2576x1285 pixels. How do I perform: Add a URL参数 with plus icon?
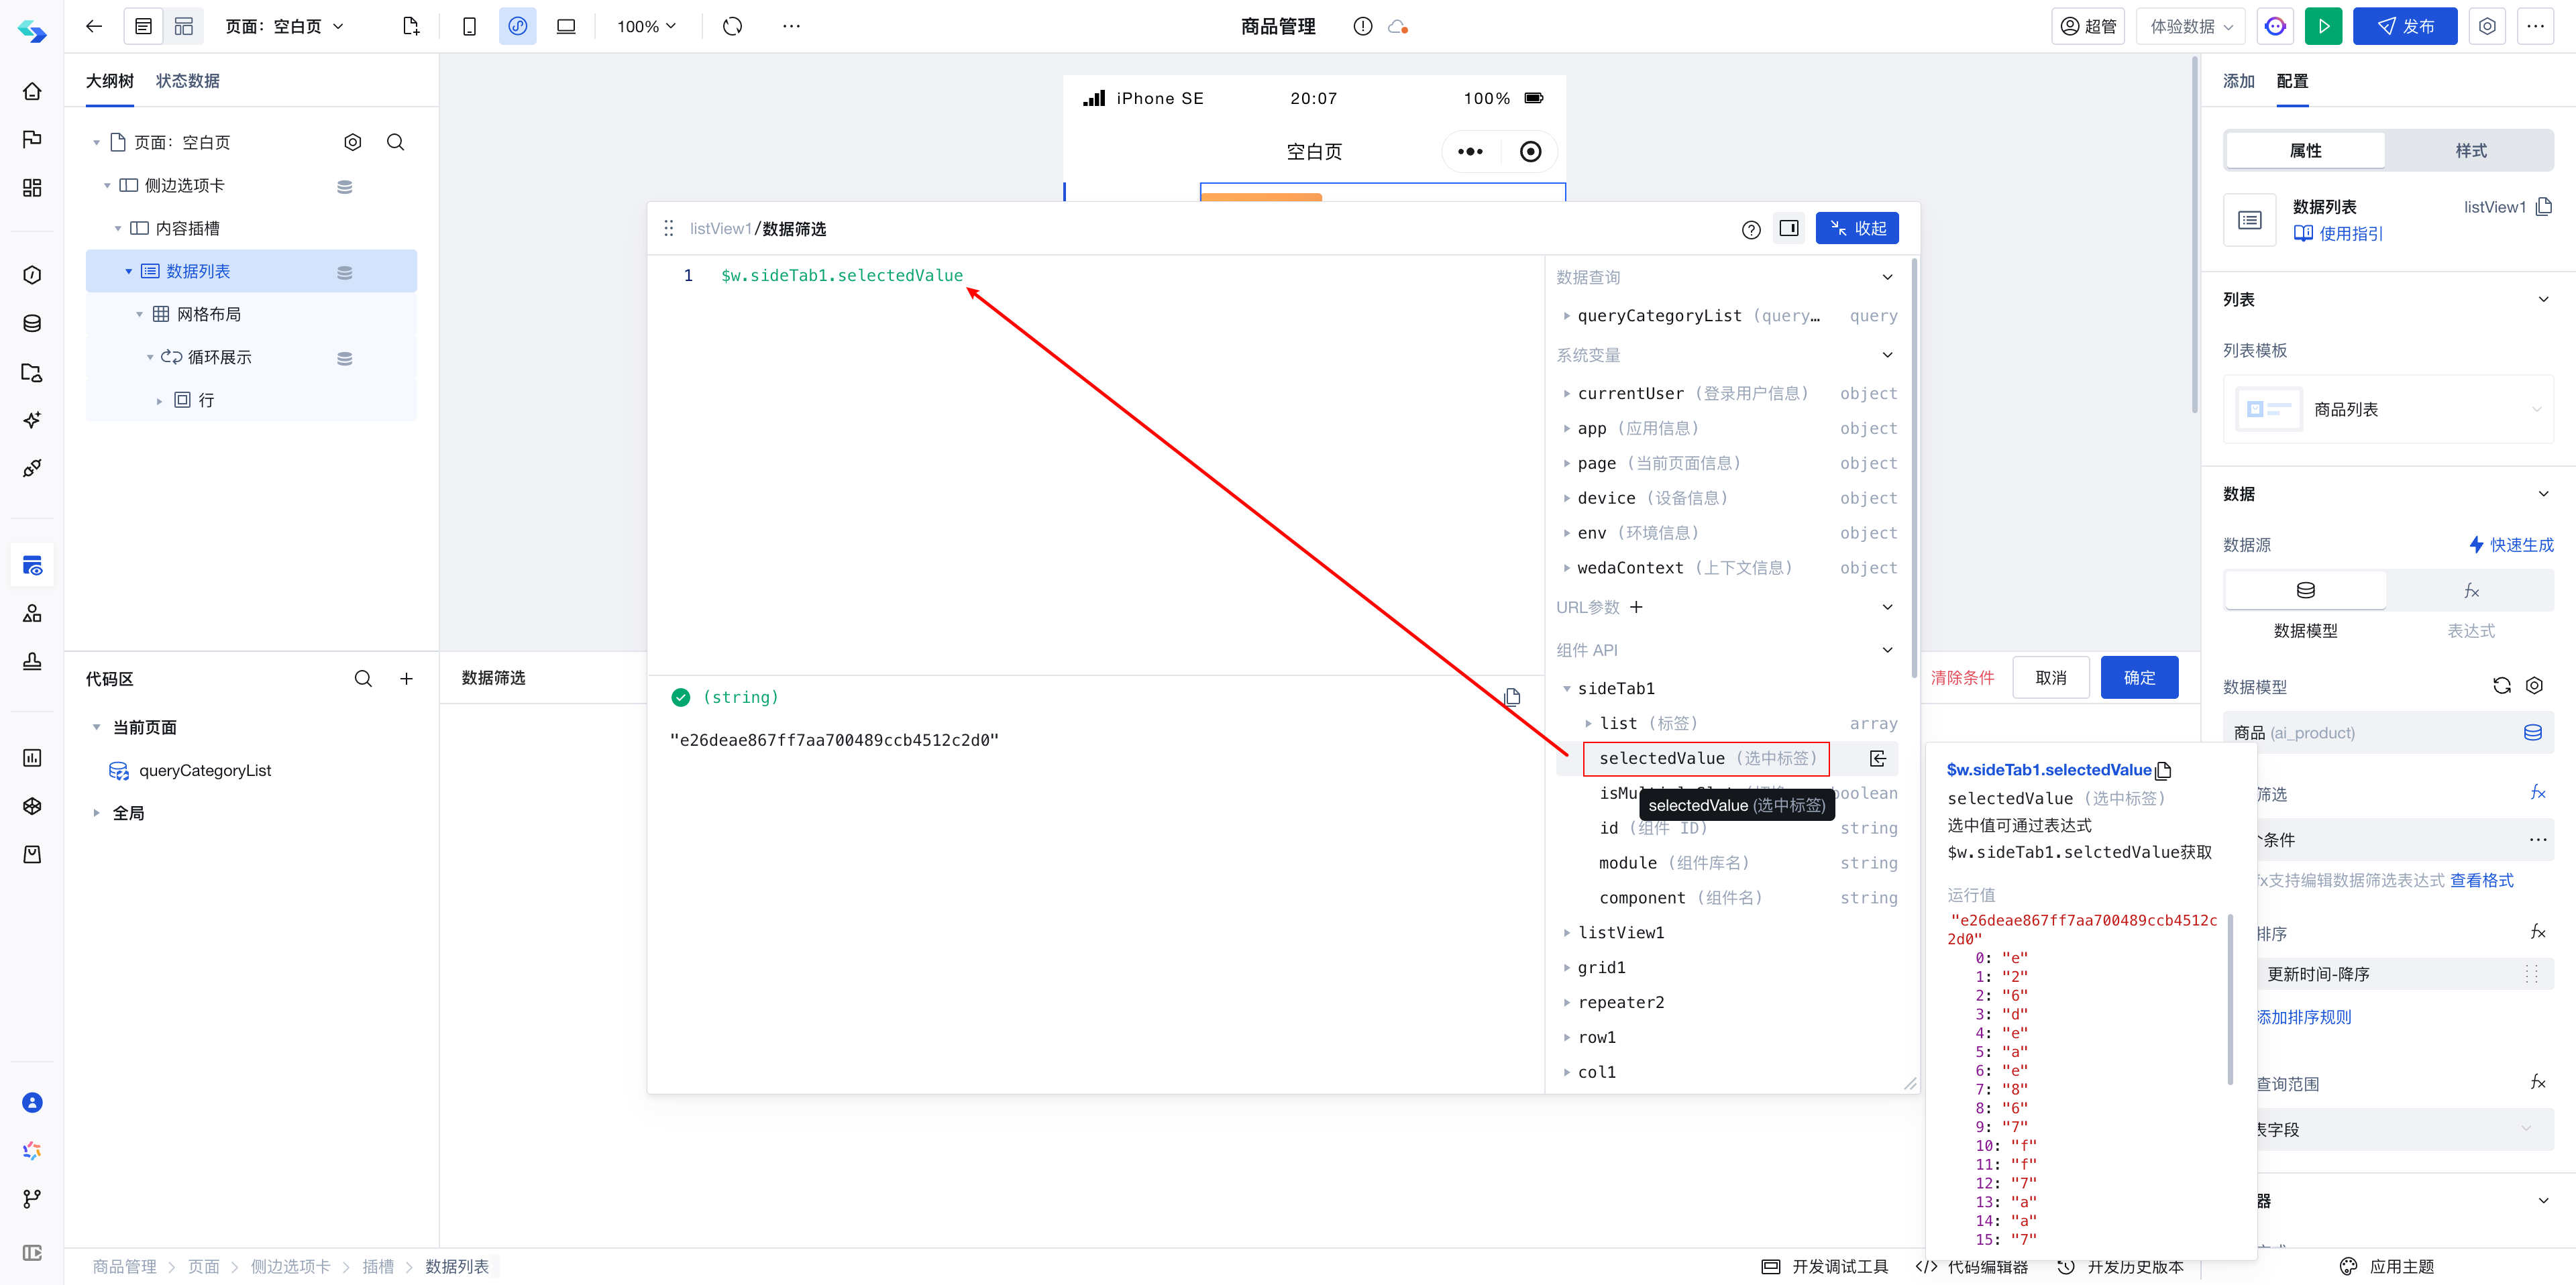pos(1636,607)
